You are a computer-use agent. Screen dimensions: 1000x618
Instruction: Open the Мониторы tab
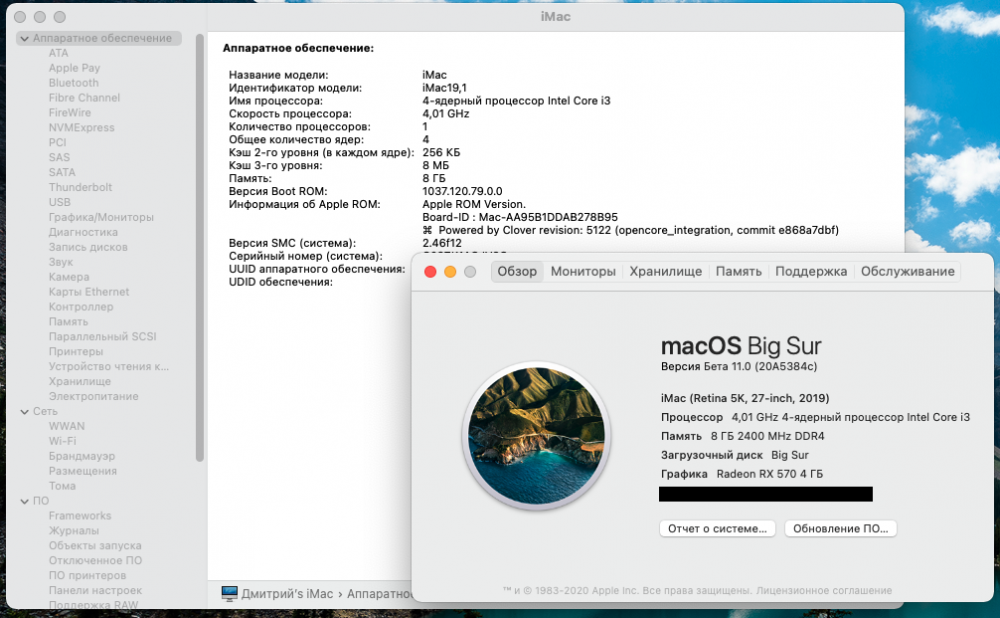(583, 271)
